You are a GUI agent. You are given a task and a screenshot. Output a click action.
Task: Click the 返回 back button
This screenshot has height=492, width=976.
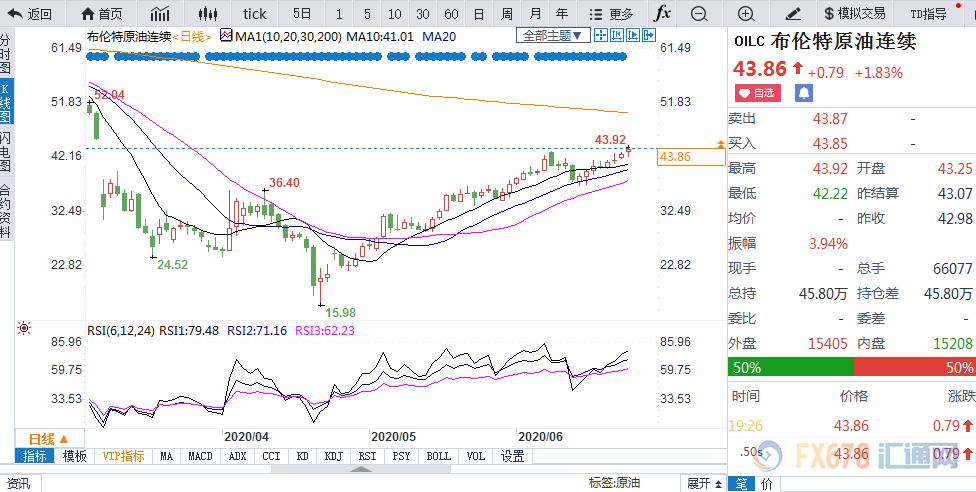pos(30,13)
